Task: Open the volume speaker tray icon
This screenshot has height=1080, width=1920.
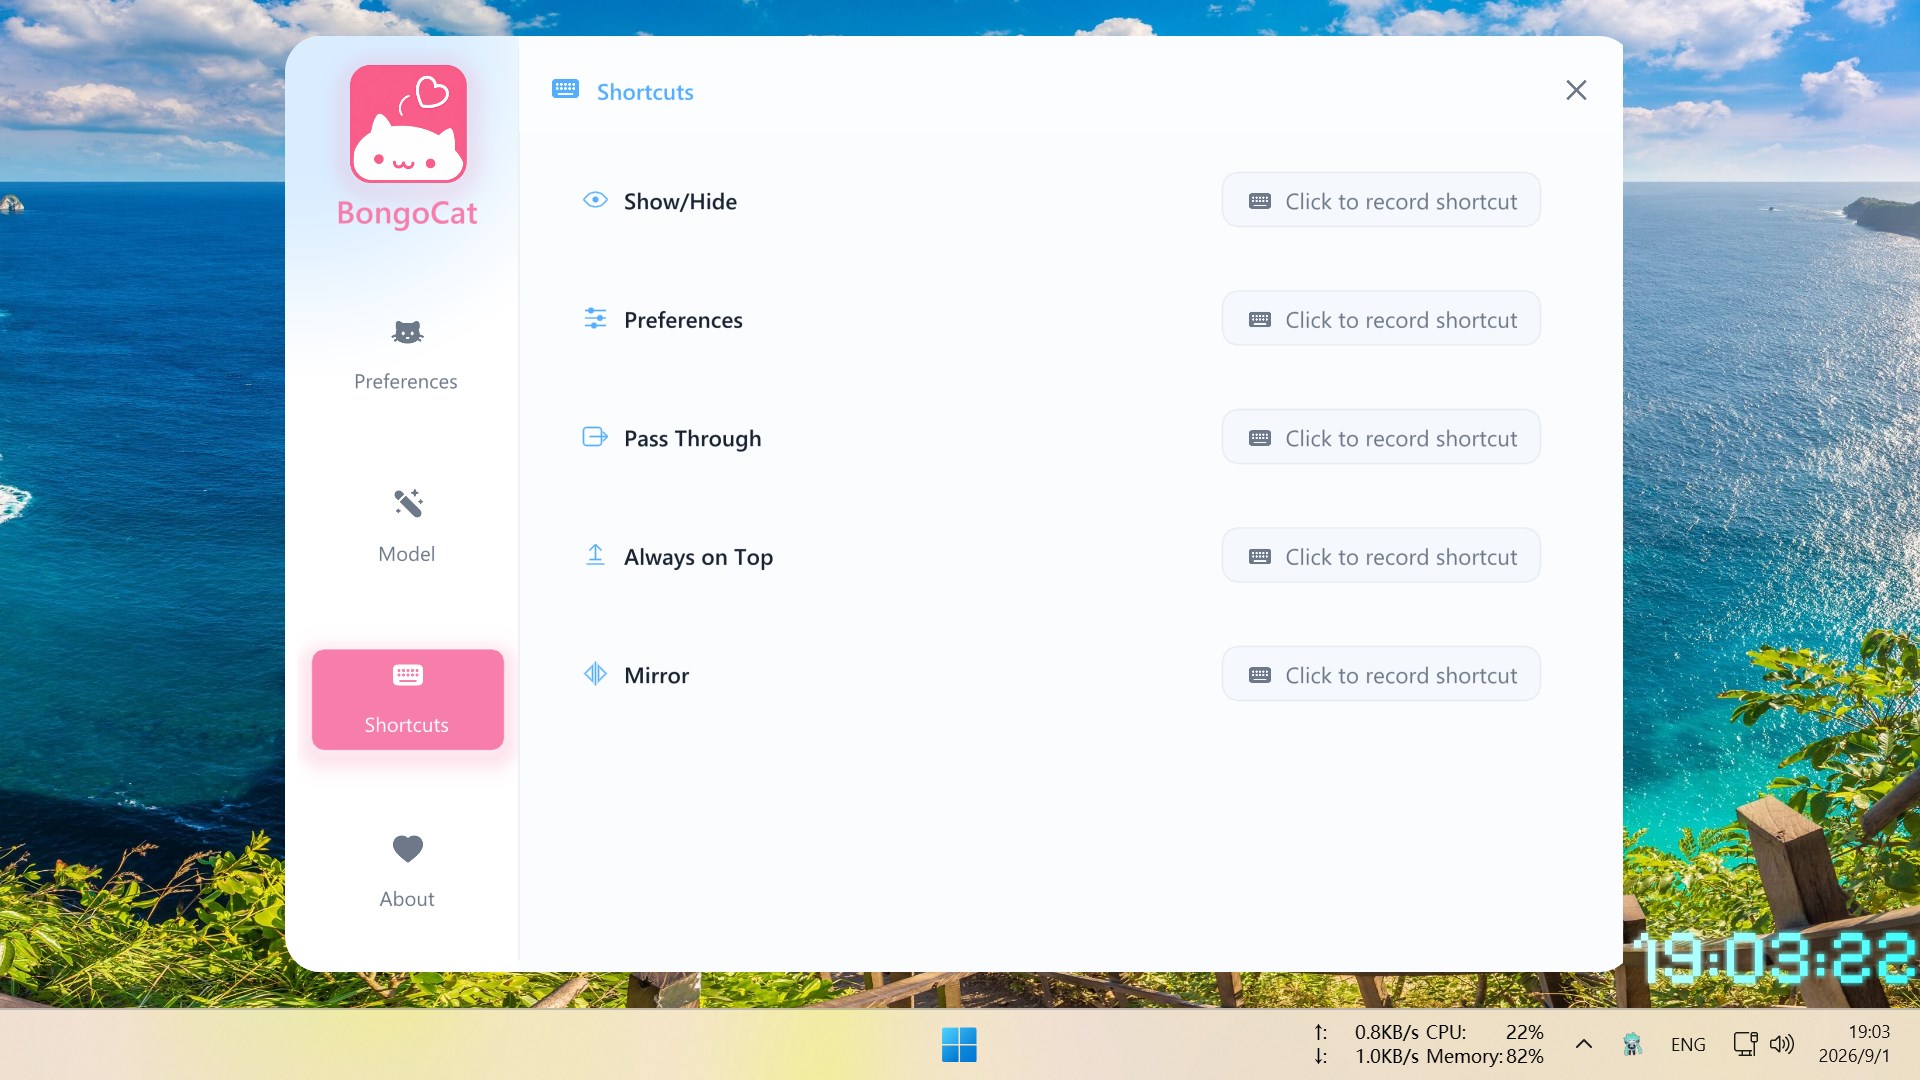Action: 1782,1044
